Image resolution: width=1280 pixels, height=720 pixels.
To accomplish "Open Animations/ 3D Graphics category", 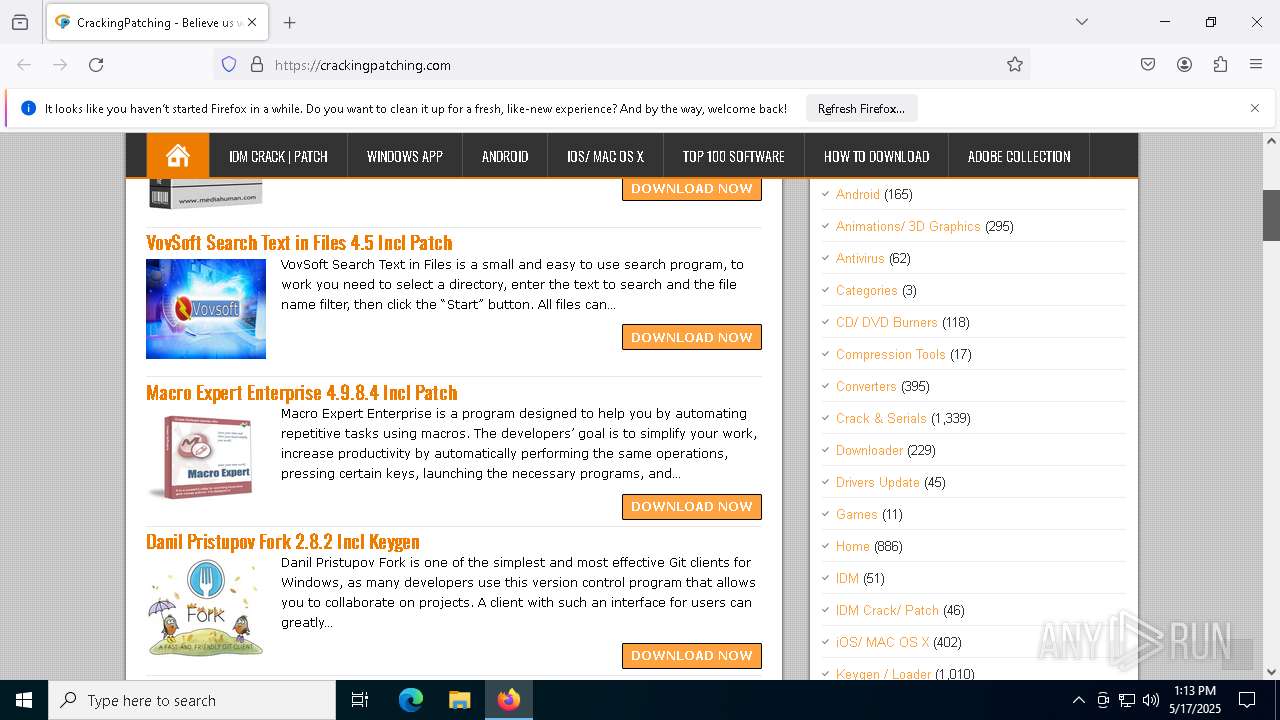I will tap(908, 226).
